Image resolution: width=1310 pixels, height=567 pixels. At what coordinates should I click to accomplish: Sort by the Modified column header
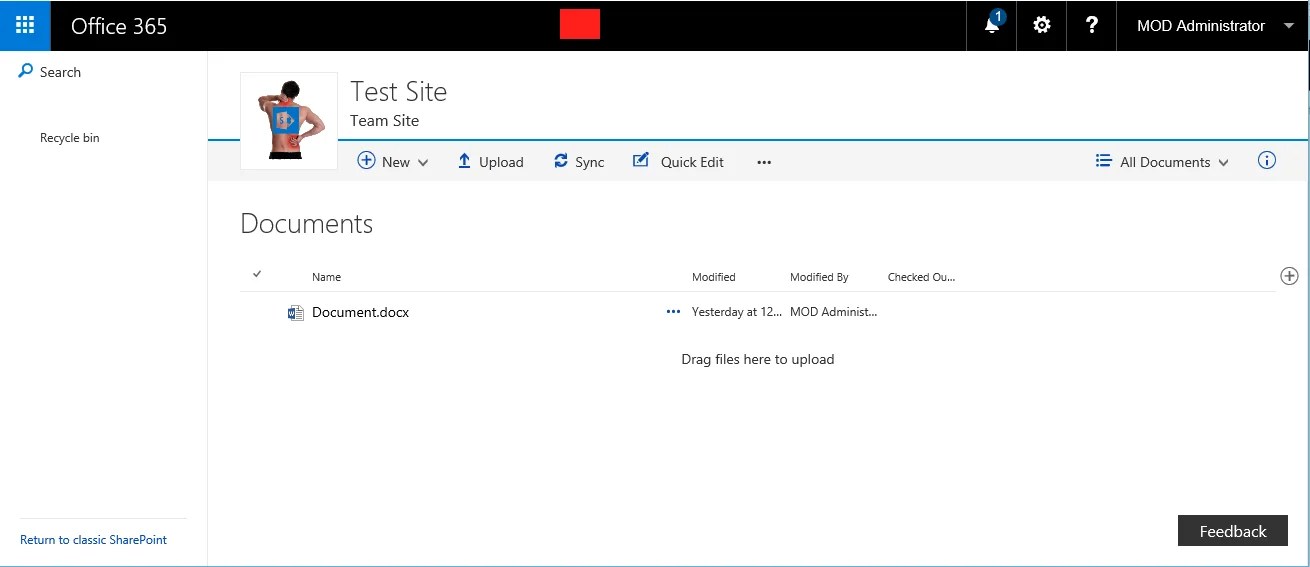[714, 277]
